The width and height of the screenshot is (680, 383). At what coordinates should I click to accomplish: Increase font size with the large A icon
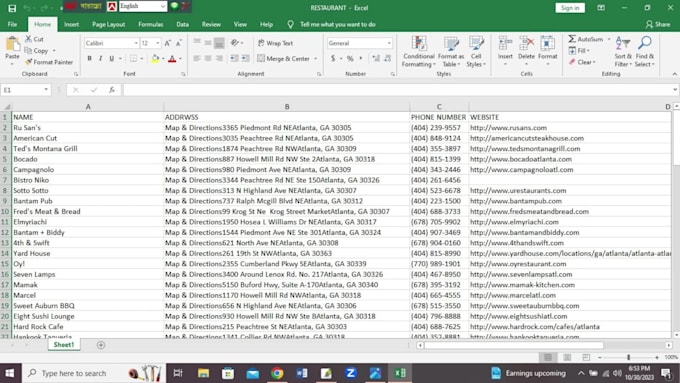tap(167, 43)
